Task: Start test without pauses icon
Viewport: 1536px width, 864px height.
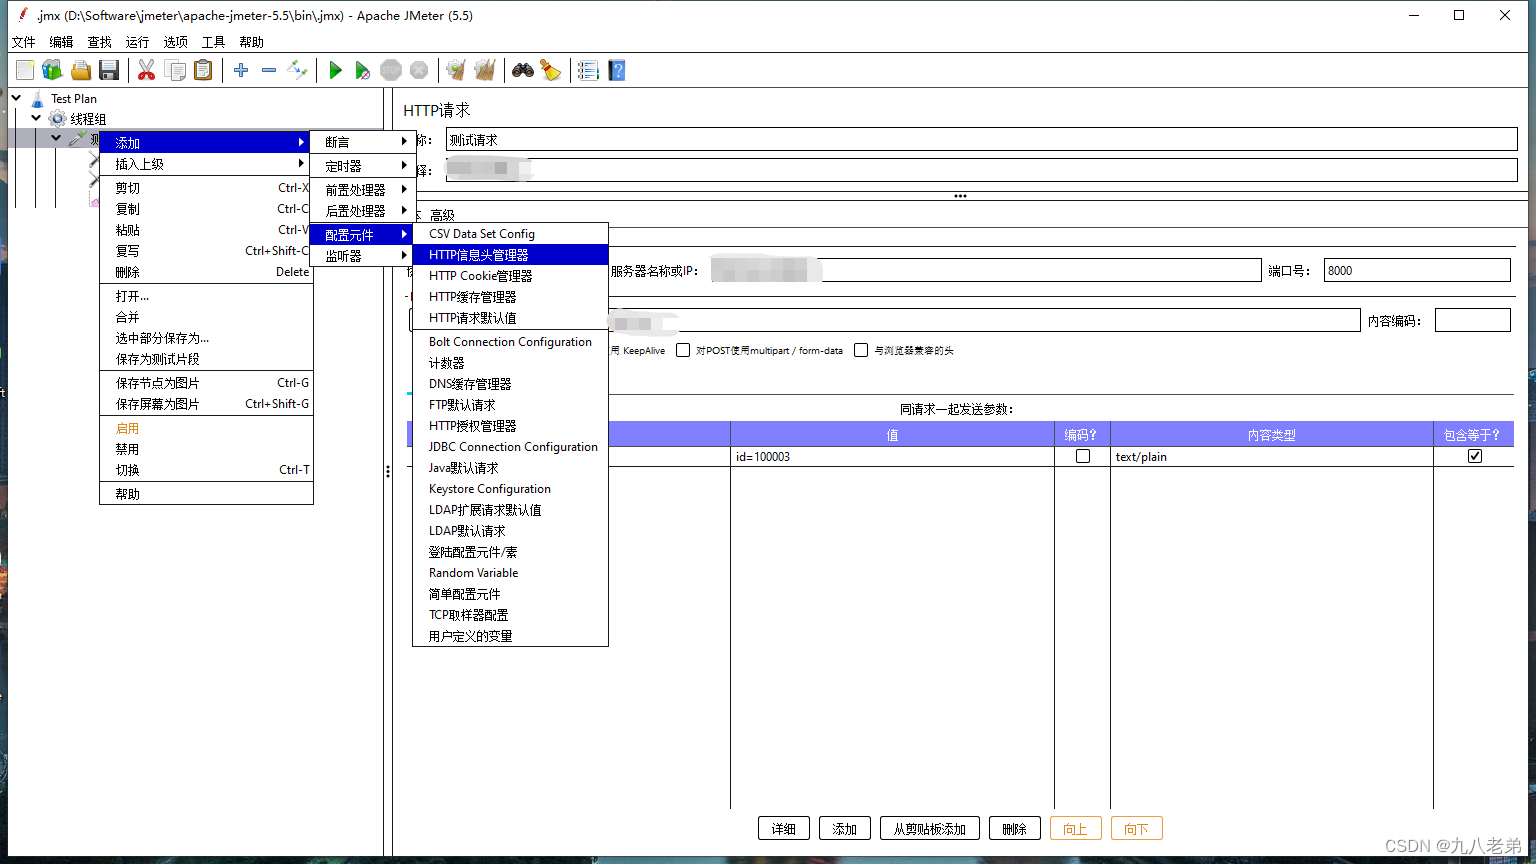Action: pos(363,70)
